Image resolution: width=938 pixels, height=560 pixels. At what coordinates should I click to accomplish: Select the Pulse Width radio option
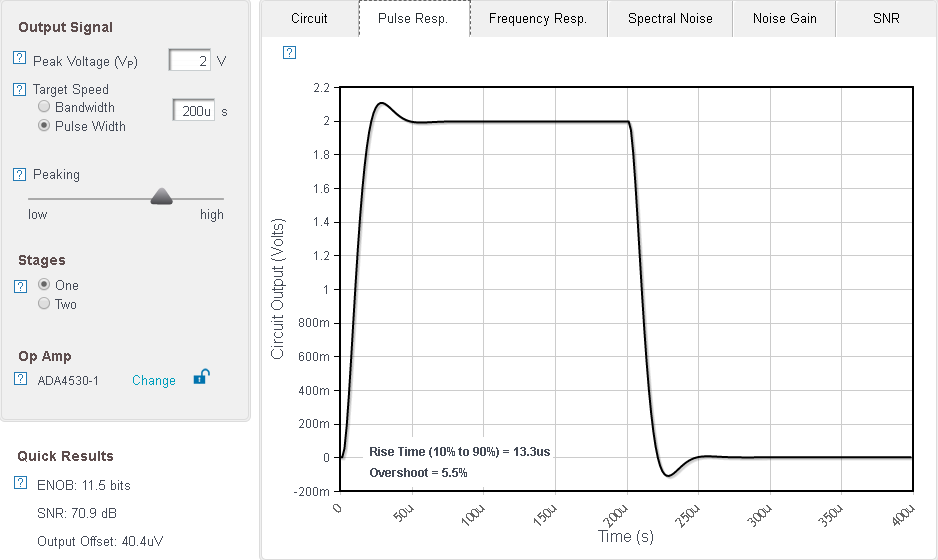point(44,126)
